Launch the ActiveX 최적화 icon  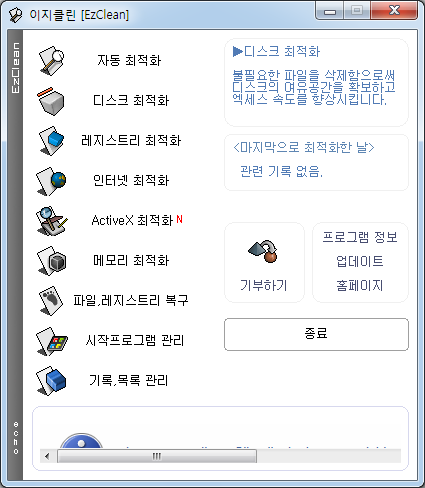coord(52,221)
